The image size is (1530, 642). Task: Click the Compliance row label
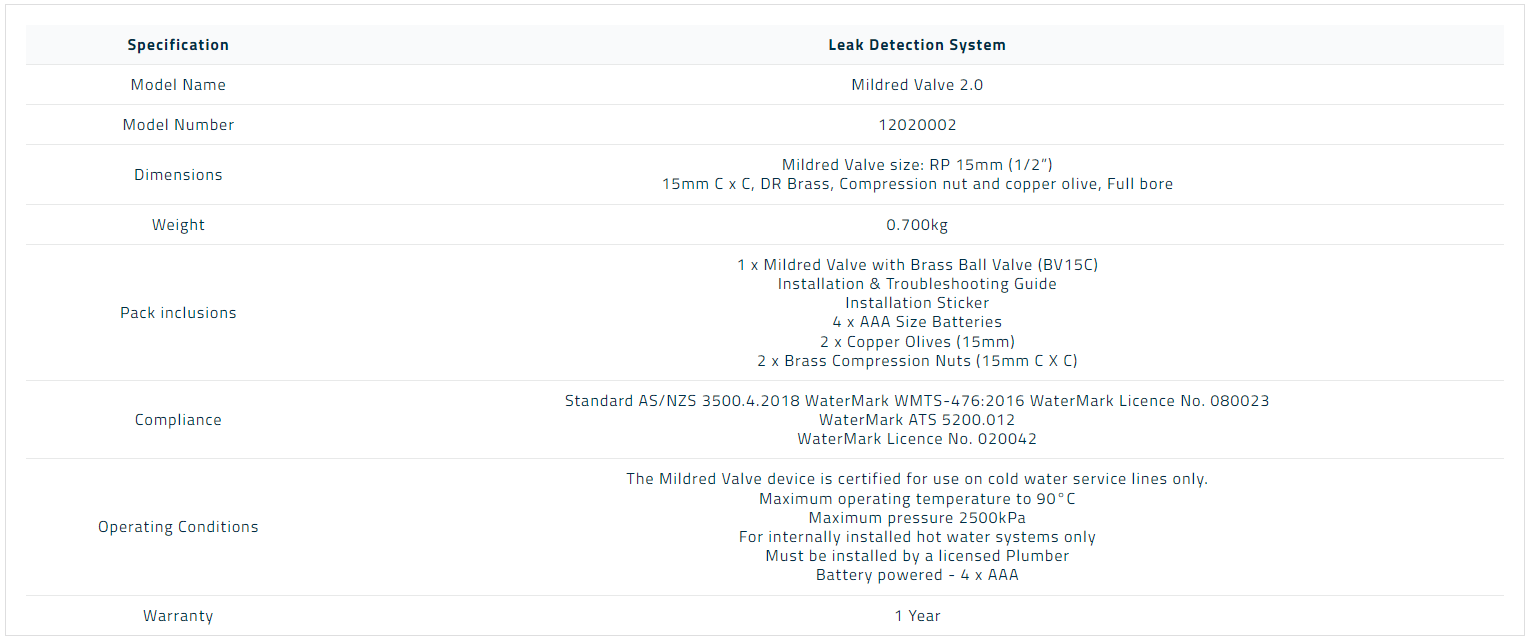pos(178,420)
